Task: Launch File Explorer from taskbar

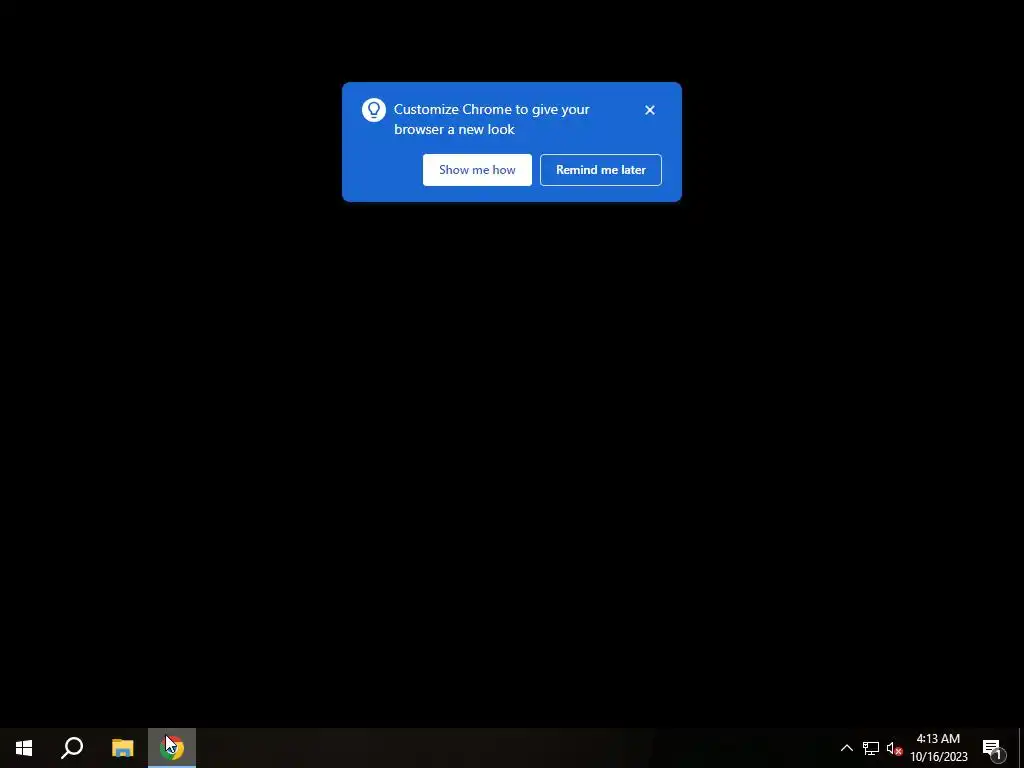Action: (x=122, y=748)
